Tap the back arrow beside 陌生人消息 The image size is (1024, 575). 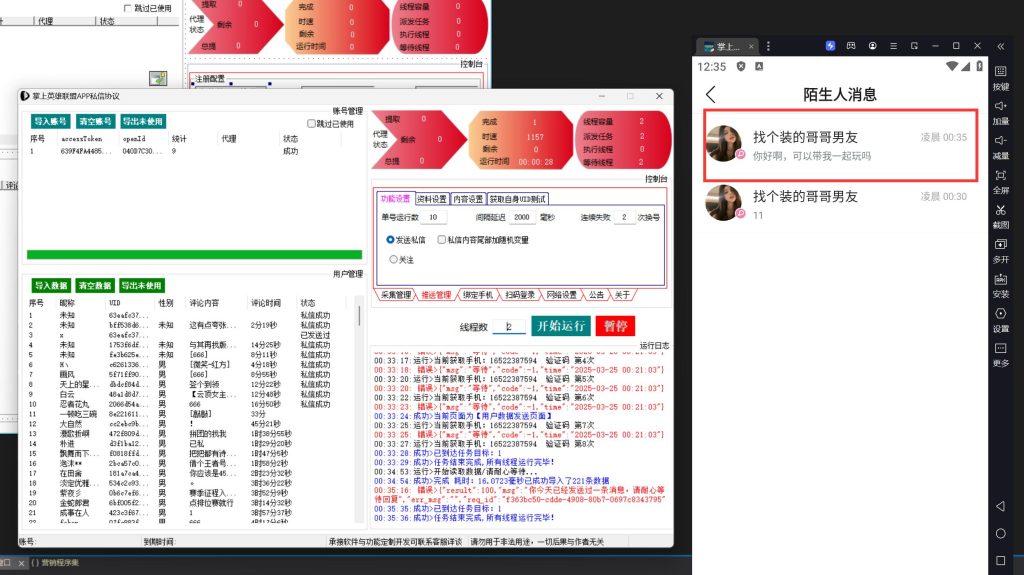click(x=711, y=95)
